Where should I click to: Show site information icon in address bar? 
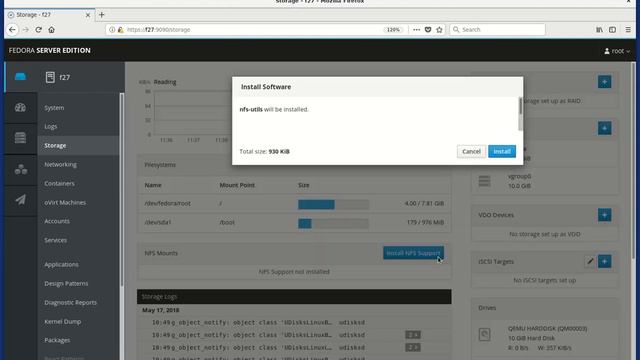[112, 29]
